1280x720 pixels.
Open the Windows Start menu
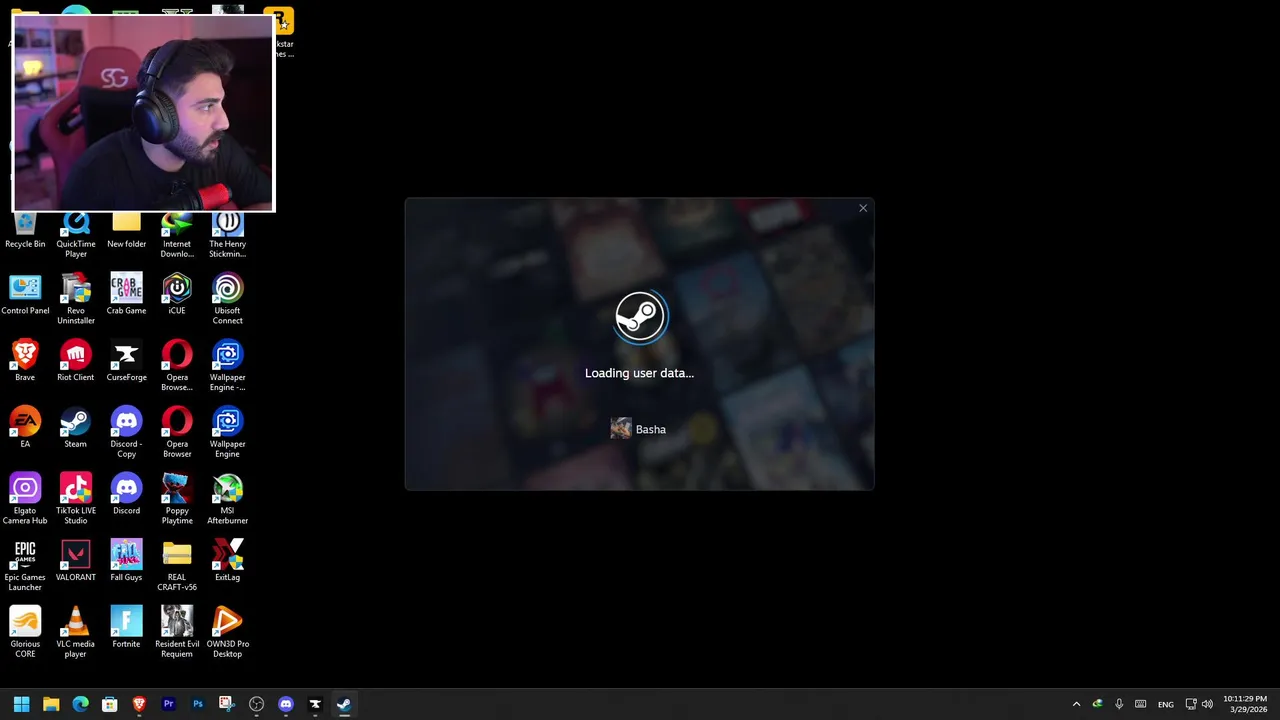(21, 704)
